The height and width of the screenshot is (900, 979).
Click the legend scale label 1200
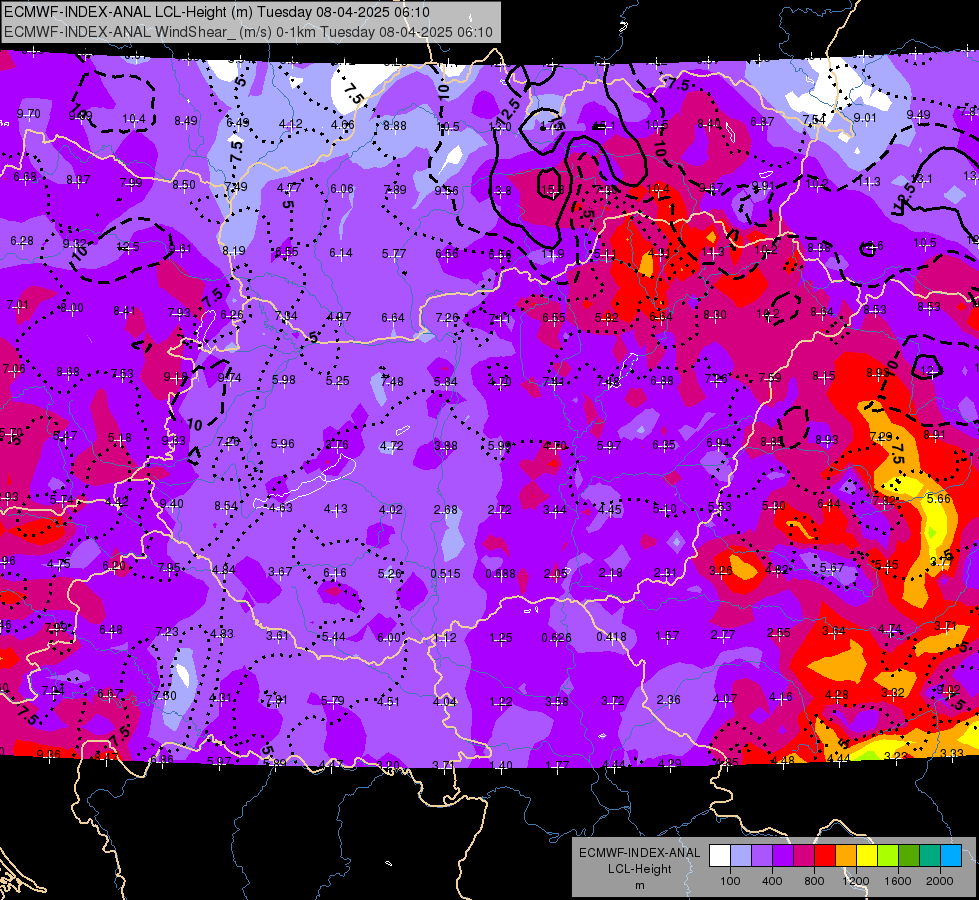856,881
